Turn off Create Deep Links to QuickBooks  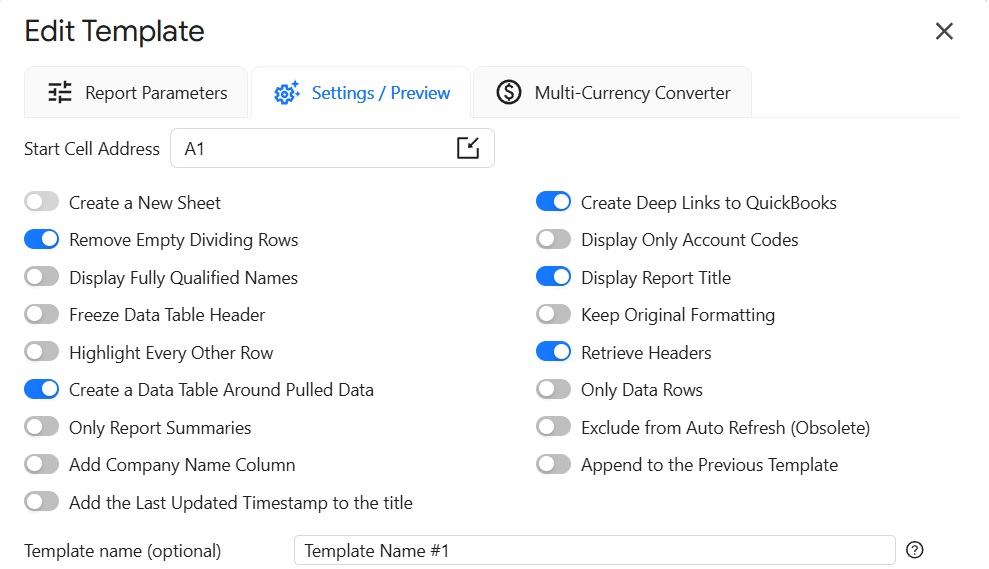click(x=554, y=203)
